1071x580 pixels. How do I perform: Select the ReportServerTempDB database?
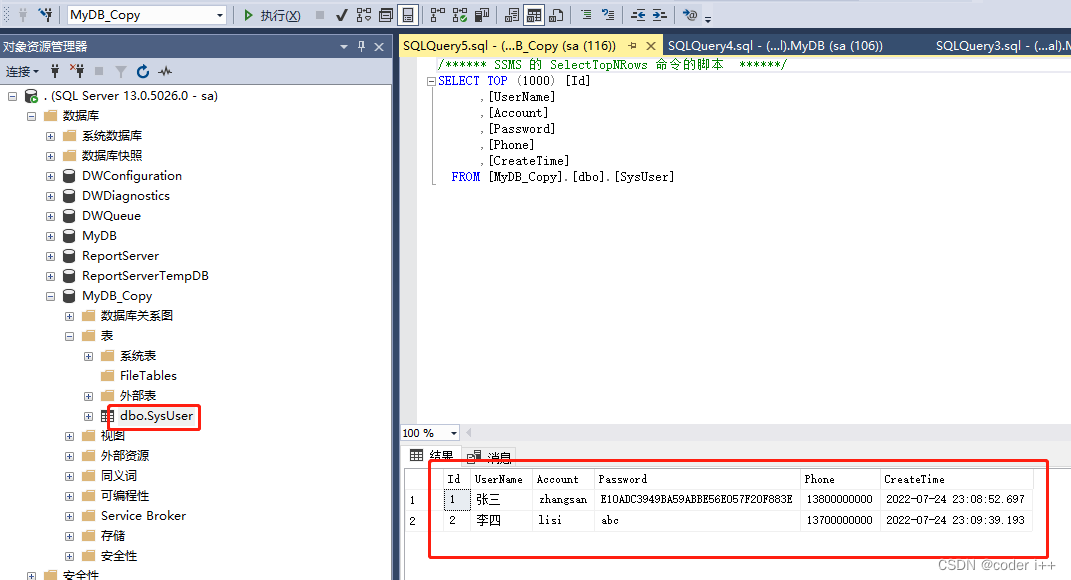click(x=145, y=276)
